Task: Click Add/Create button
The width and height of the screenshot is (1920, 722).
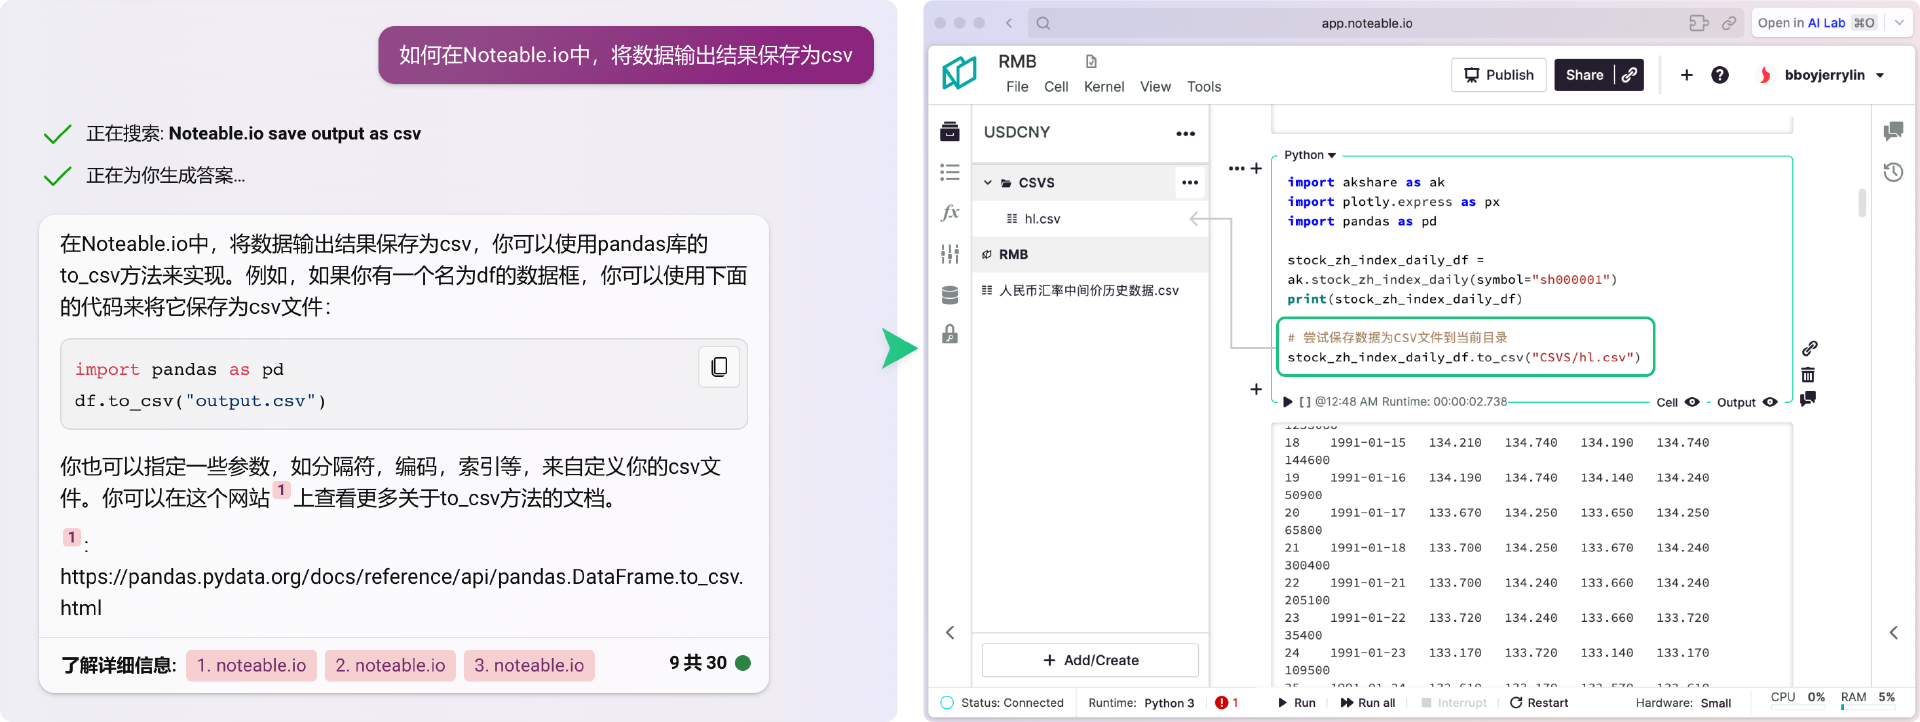Action: [1090, 660]
